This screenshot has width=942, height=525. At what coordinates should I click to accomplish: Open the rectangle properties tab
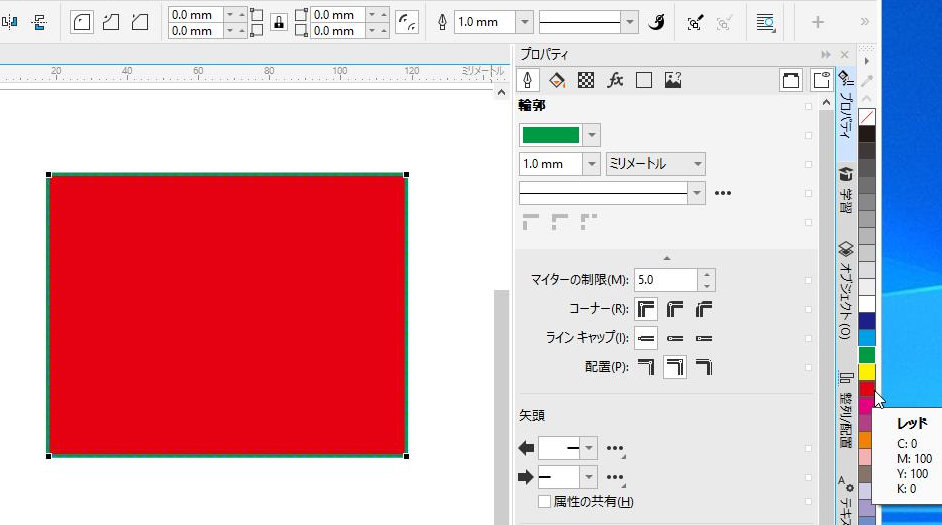[x=644, y=80]
